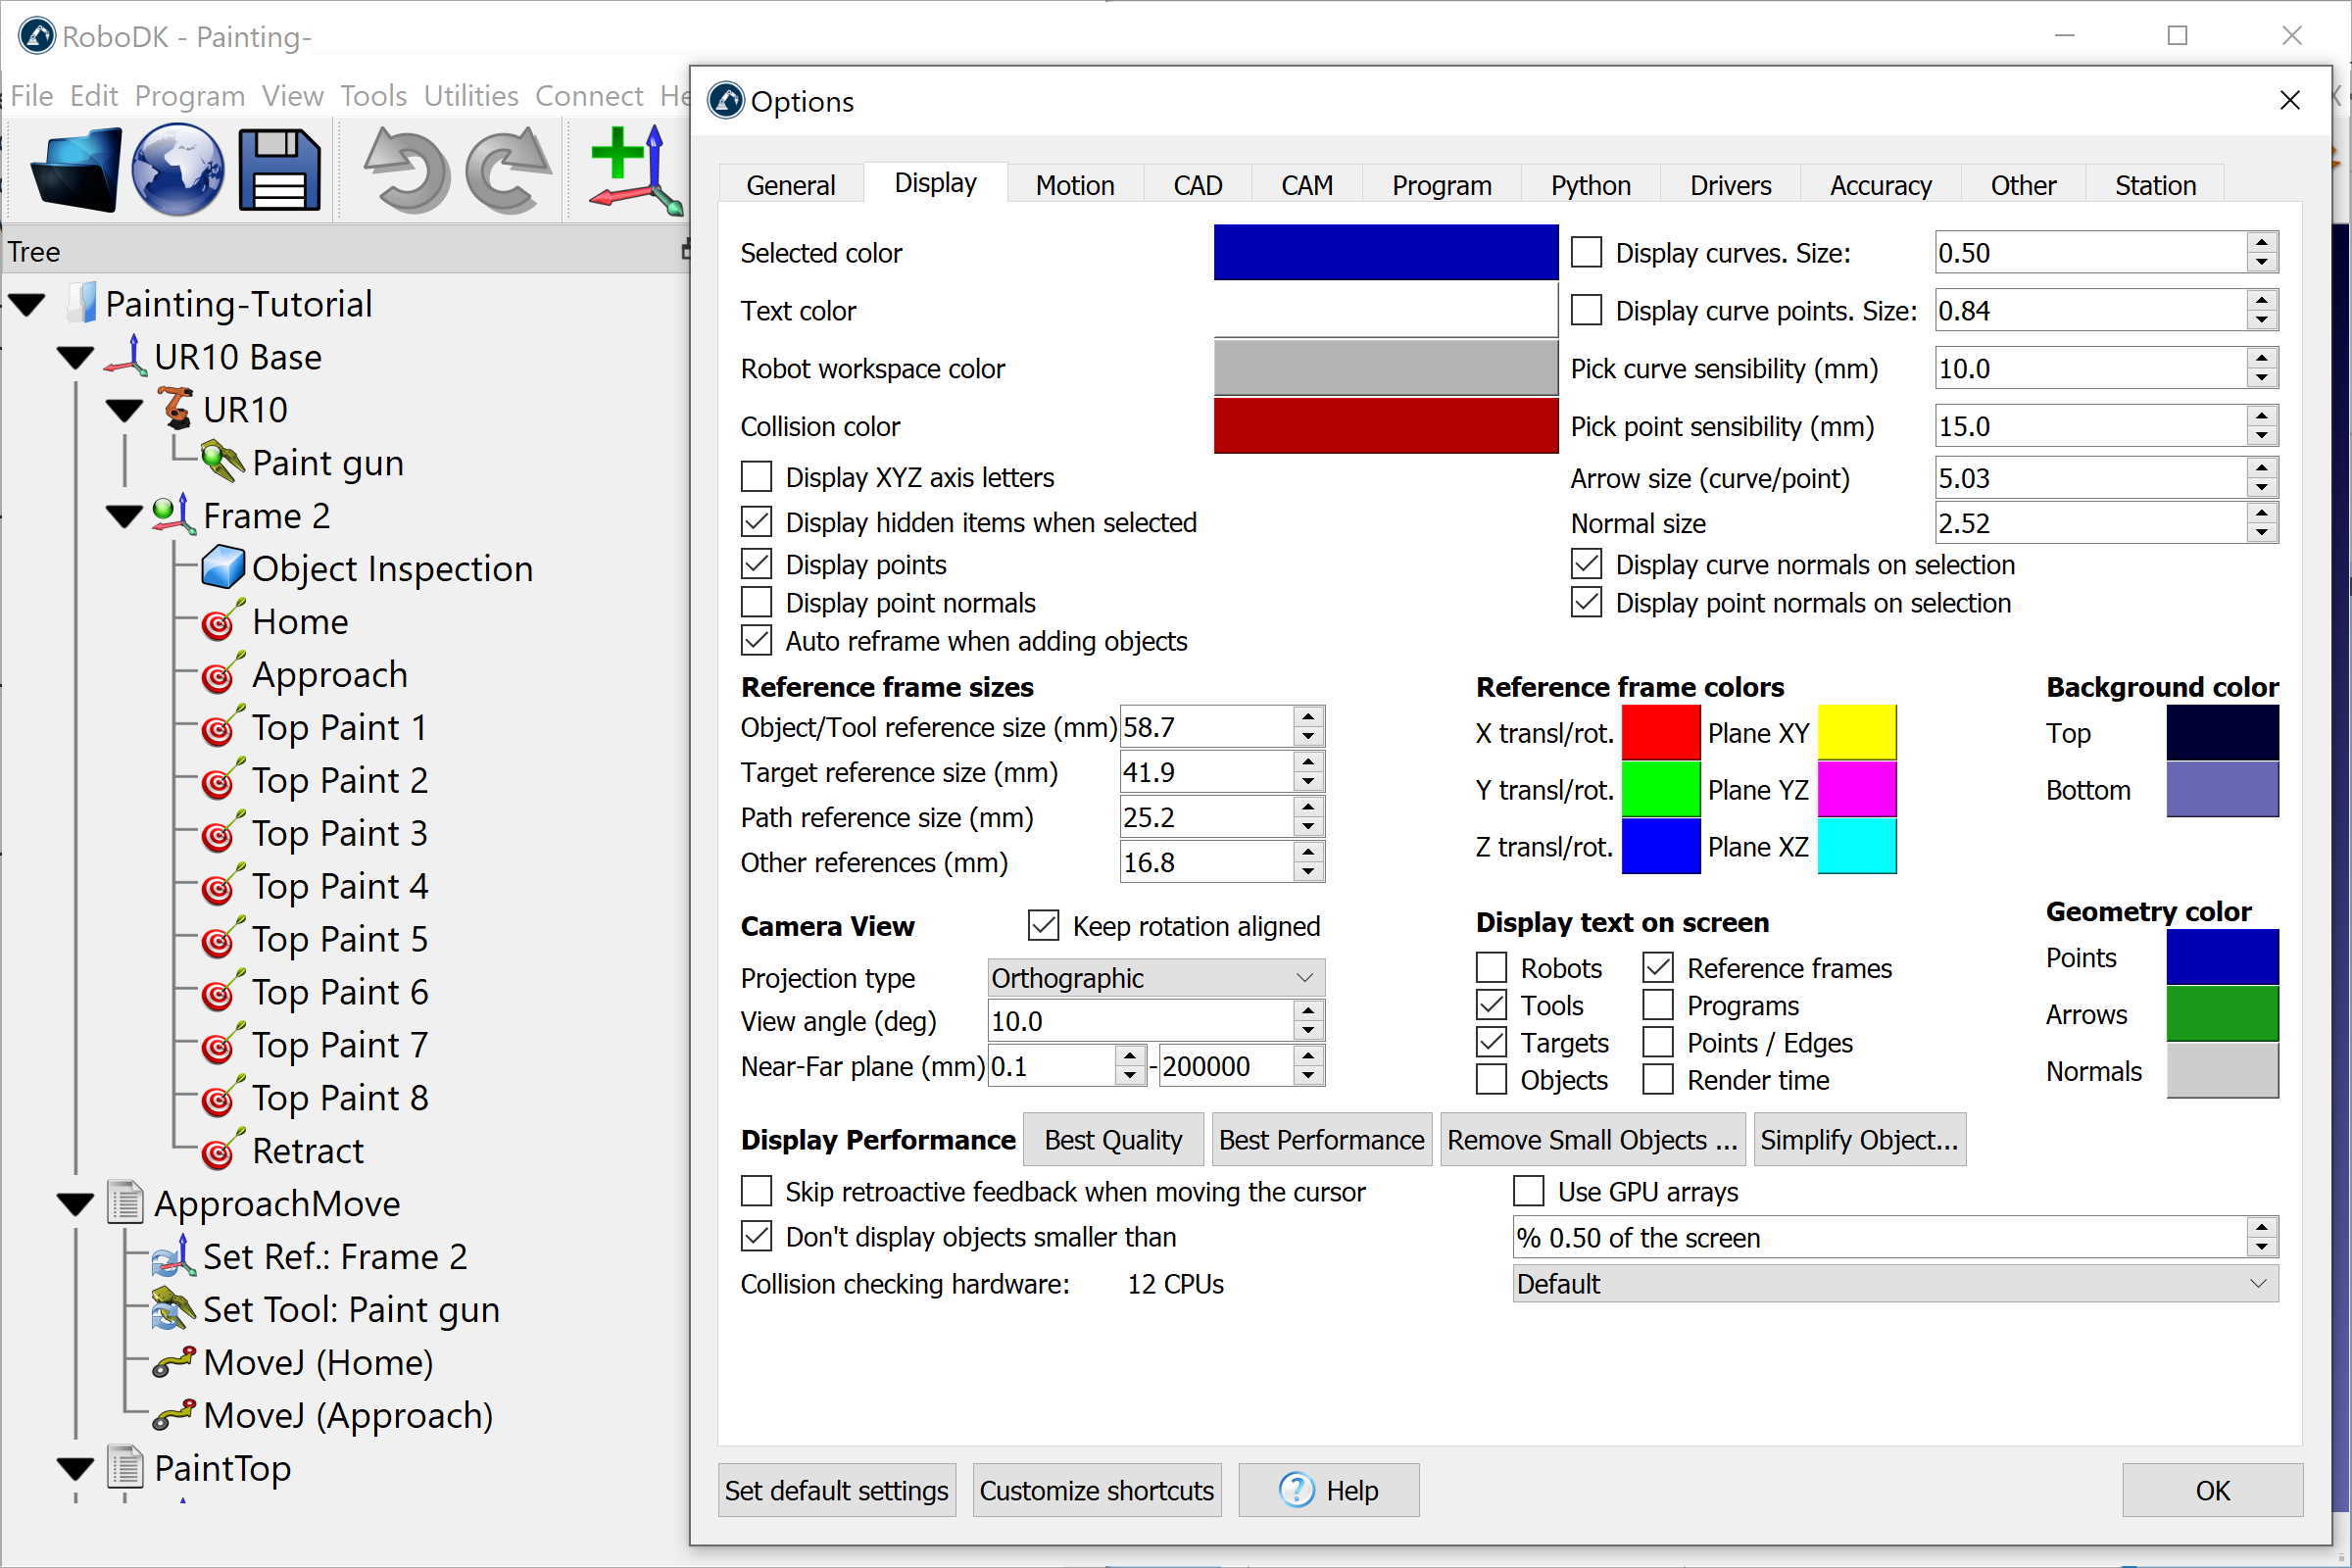
Task: Click the Undo arrow toolbar icon
Action: 407,170
